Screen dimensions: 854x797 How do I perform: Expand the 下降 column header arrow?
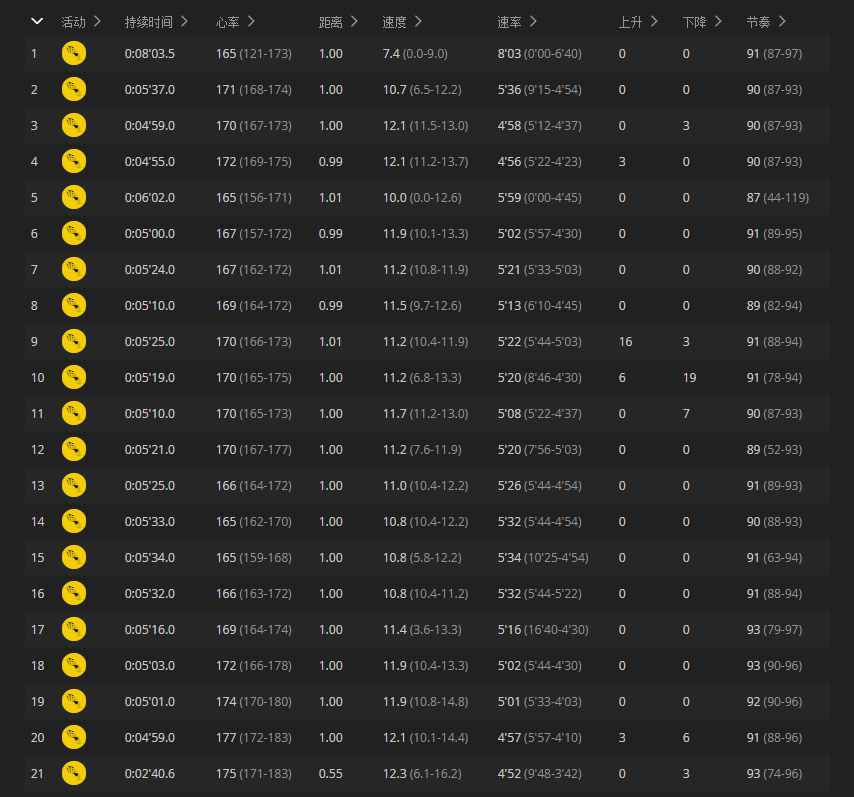click(718, 21)
